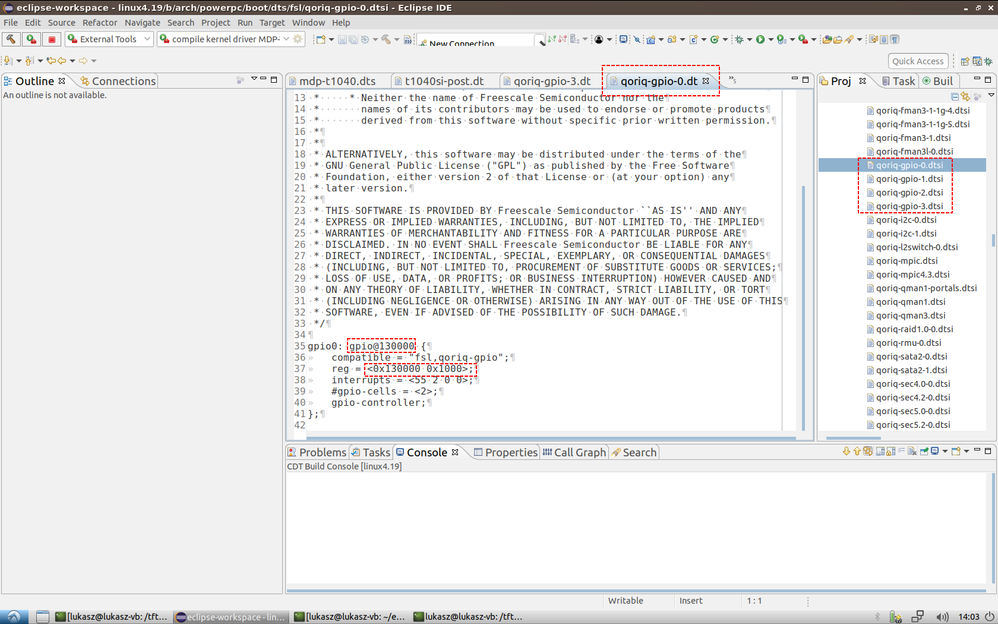
Task: Click the Quick Access search field
Action: click(x=918, y=61)
